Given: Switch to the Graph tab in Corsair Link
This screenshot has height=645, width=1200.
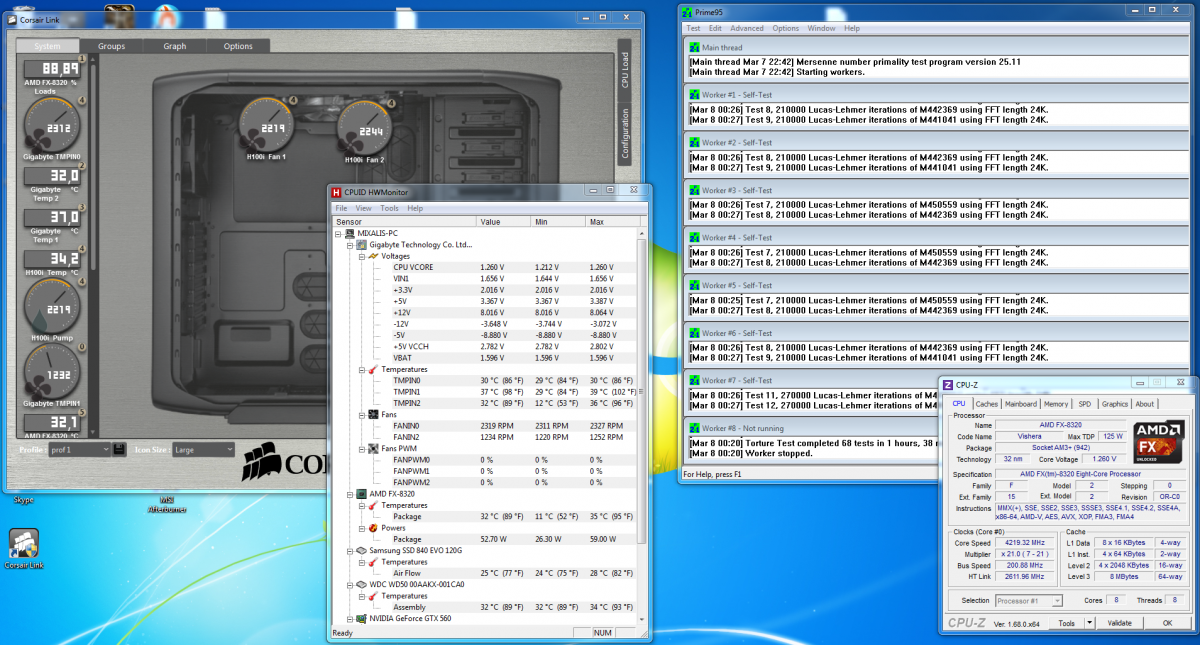Looking at the screenshot, I should 175,46.
